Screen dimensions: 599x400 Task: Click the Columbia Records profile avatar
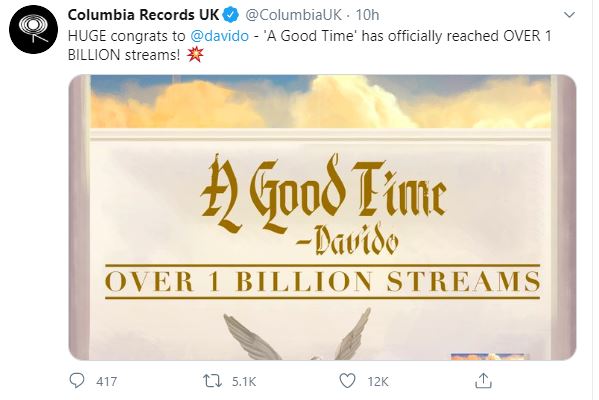[34, 29]
